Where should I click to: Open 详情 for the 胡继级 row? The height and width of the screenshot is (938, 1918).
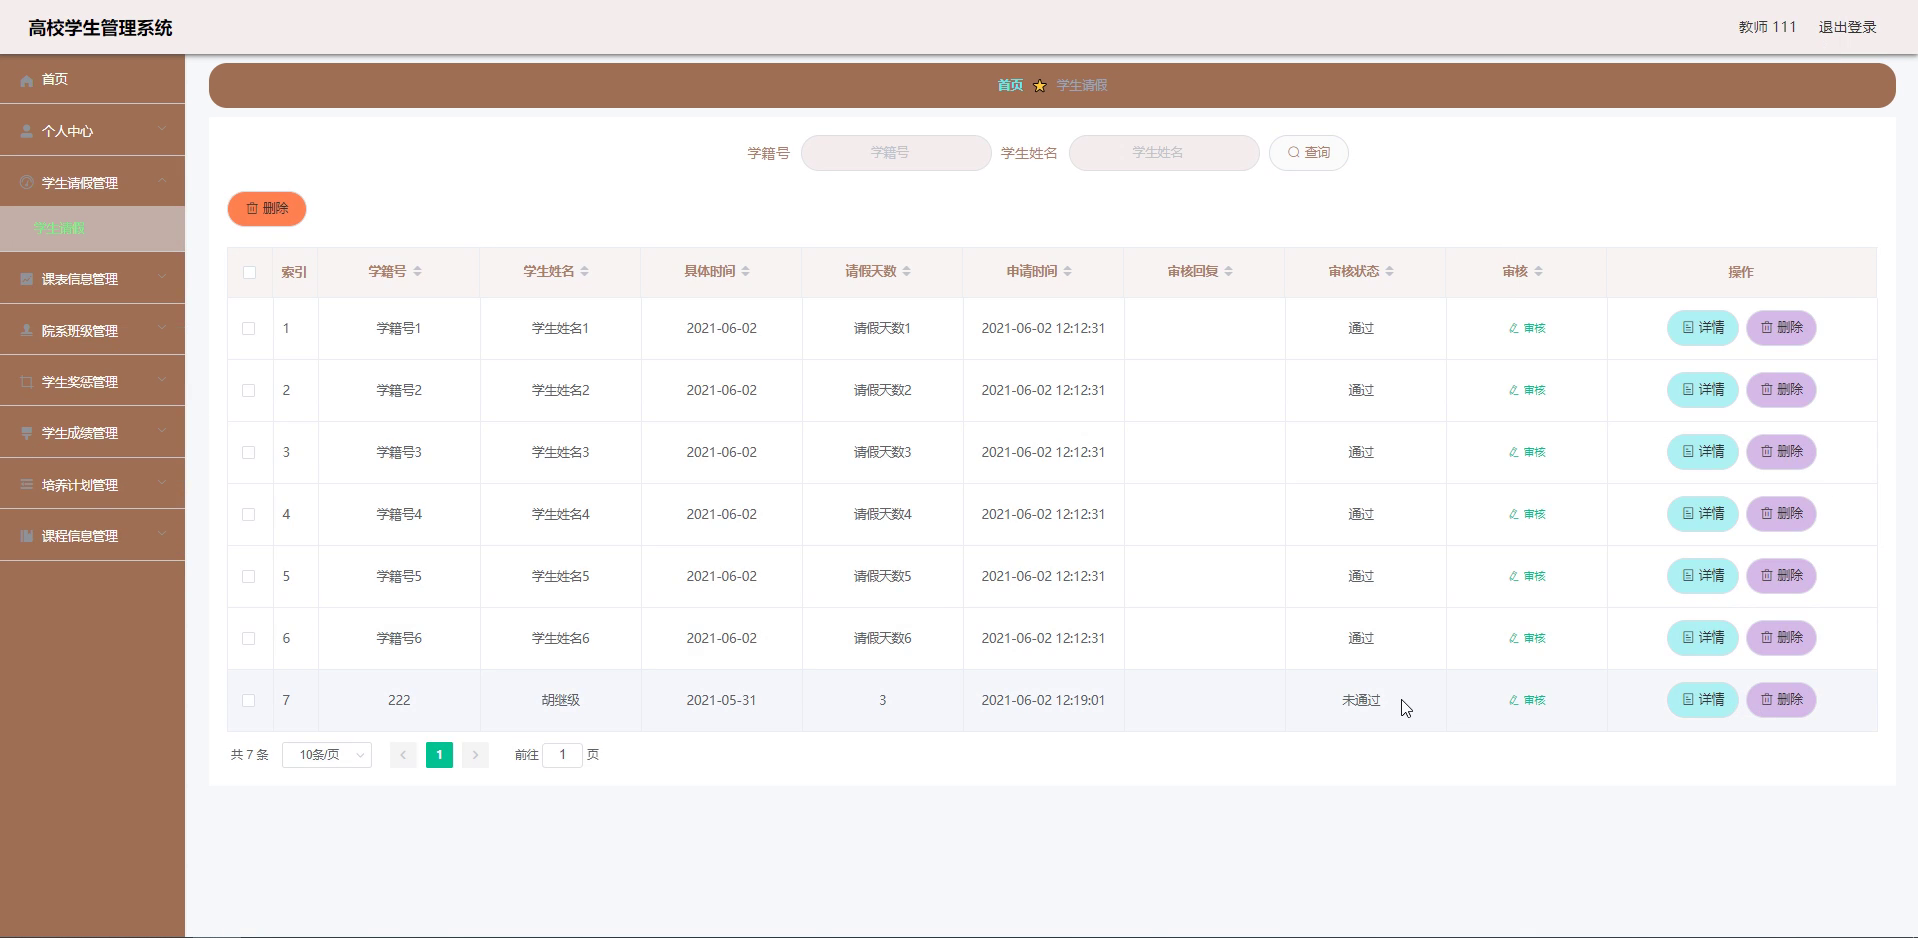1702,700
